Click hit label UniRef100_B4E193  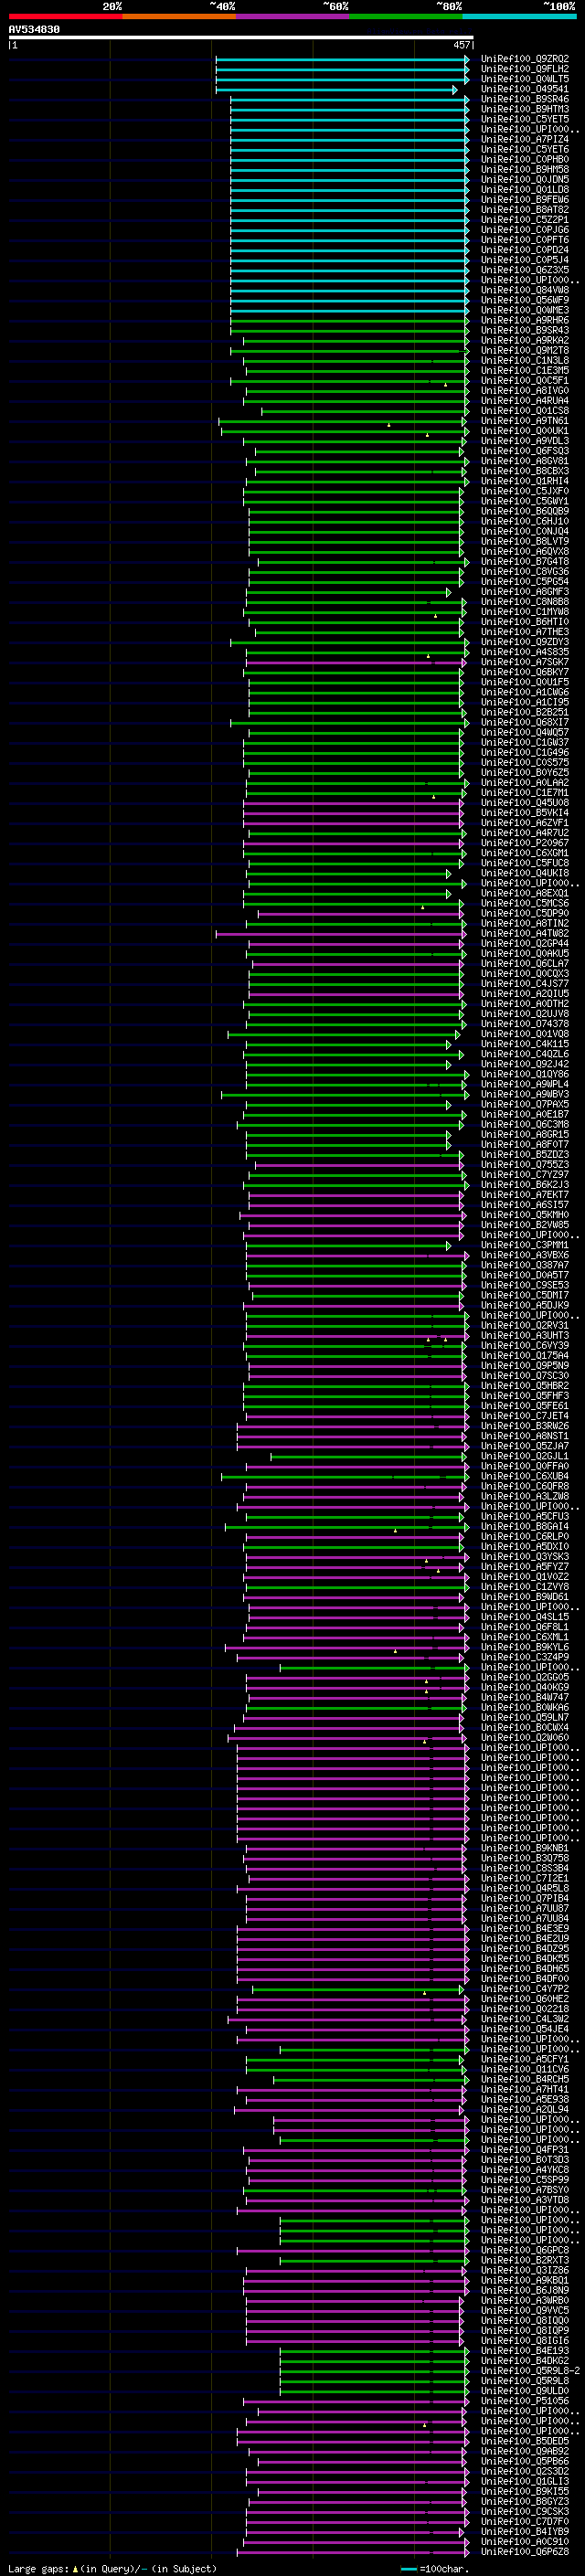tap(525, 2351)
